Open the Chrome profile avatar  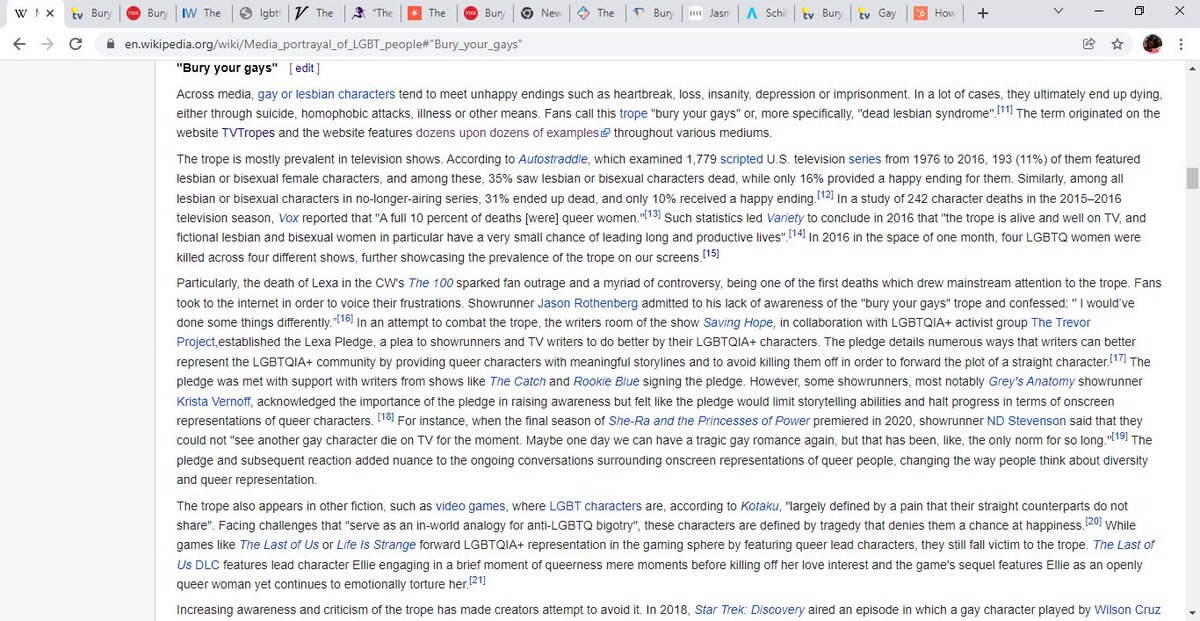(x=1151, y=44)
